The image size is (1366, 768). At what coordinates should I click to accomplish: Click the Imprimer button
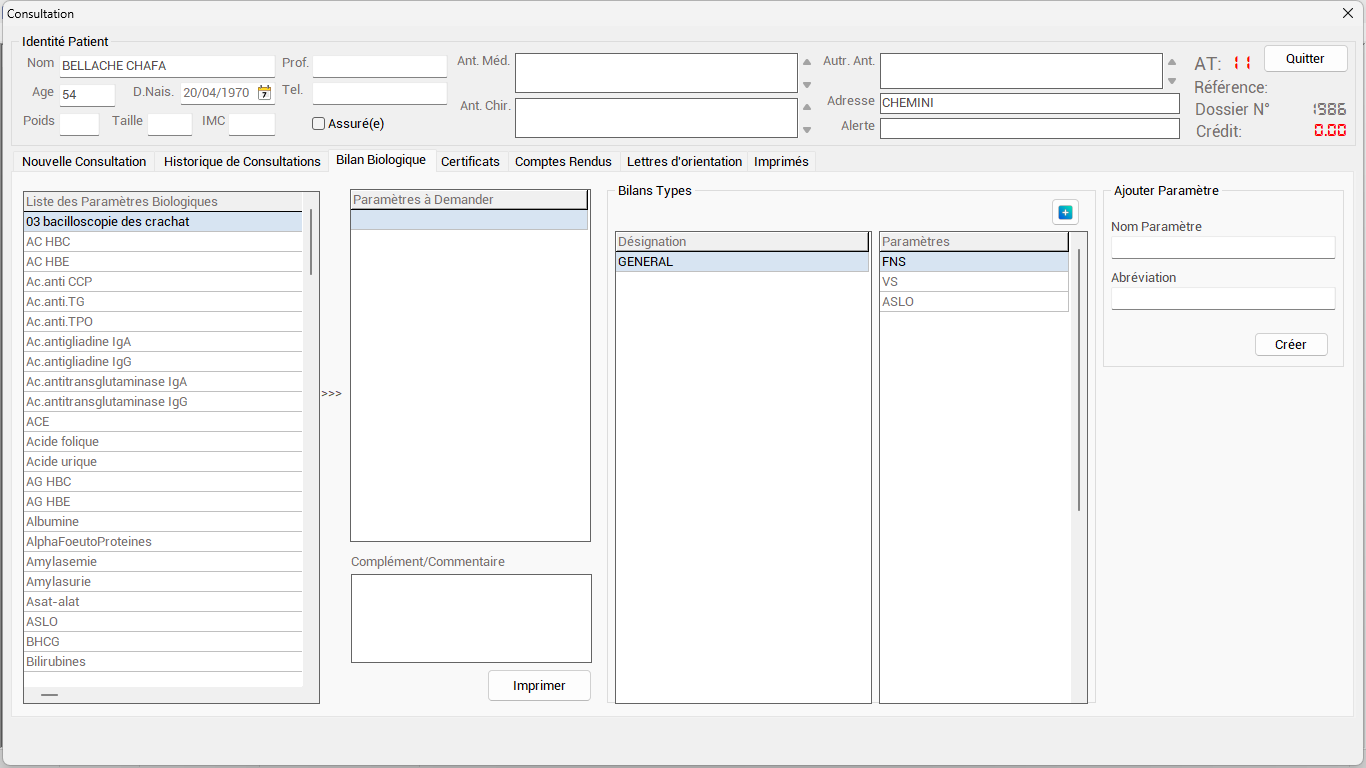coord(539,686)
